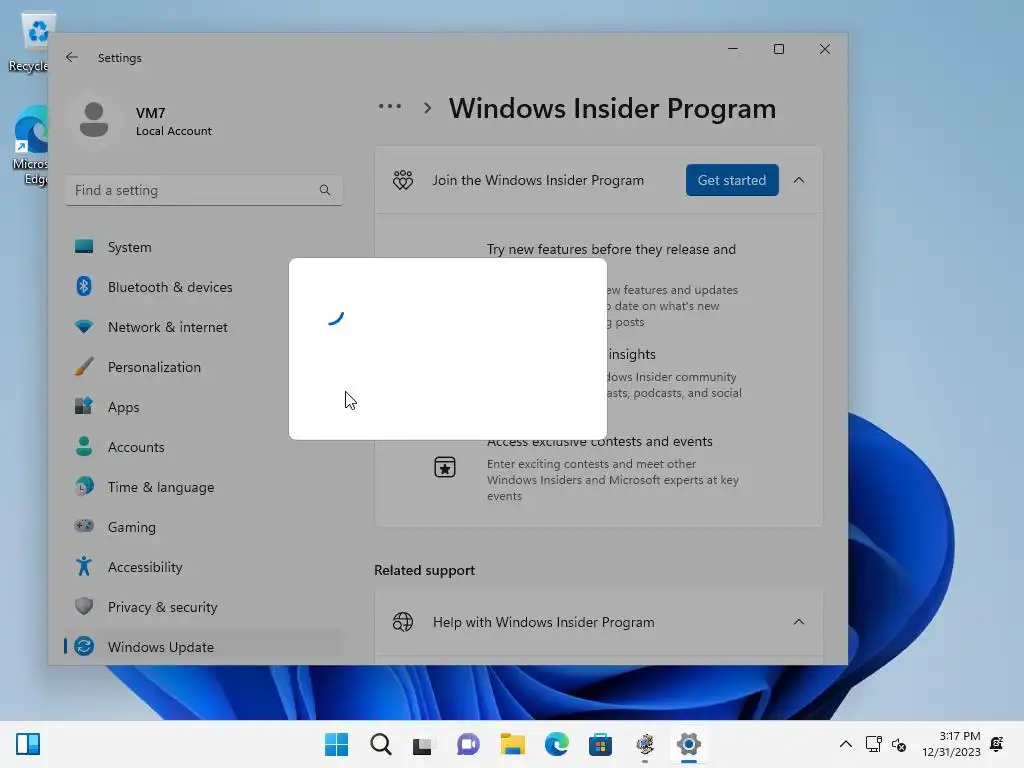Viewport: 1024px width, 768px height.
Task: Click the Bluetooth icon in sidebar
Action: tap(84, 287)
